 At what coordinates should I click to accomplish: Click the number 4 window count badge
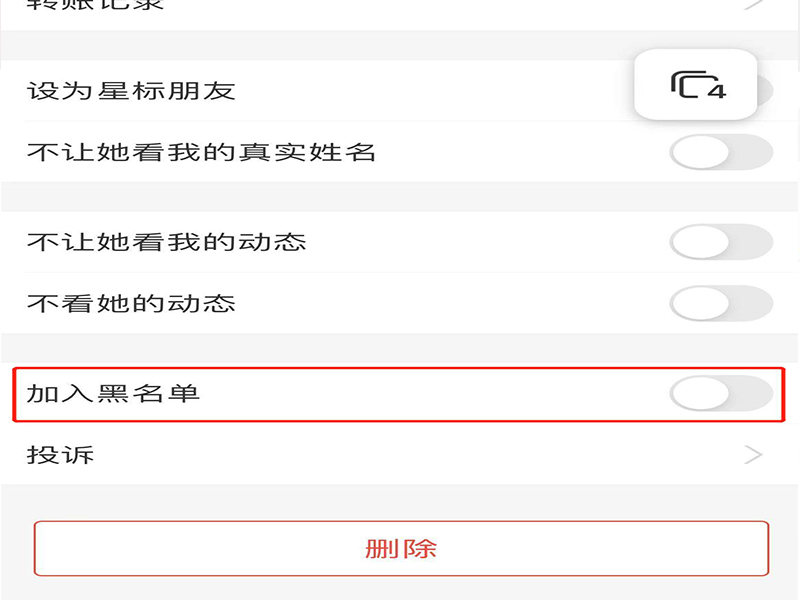(716, 91)
